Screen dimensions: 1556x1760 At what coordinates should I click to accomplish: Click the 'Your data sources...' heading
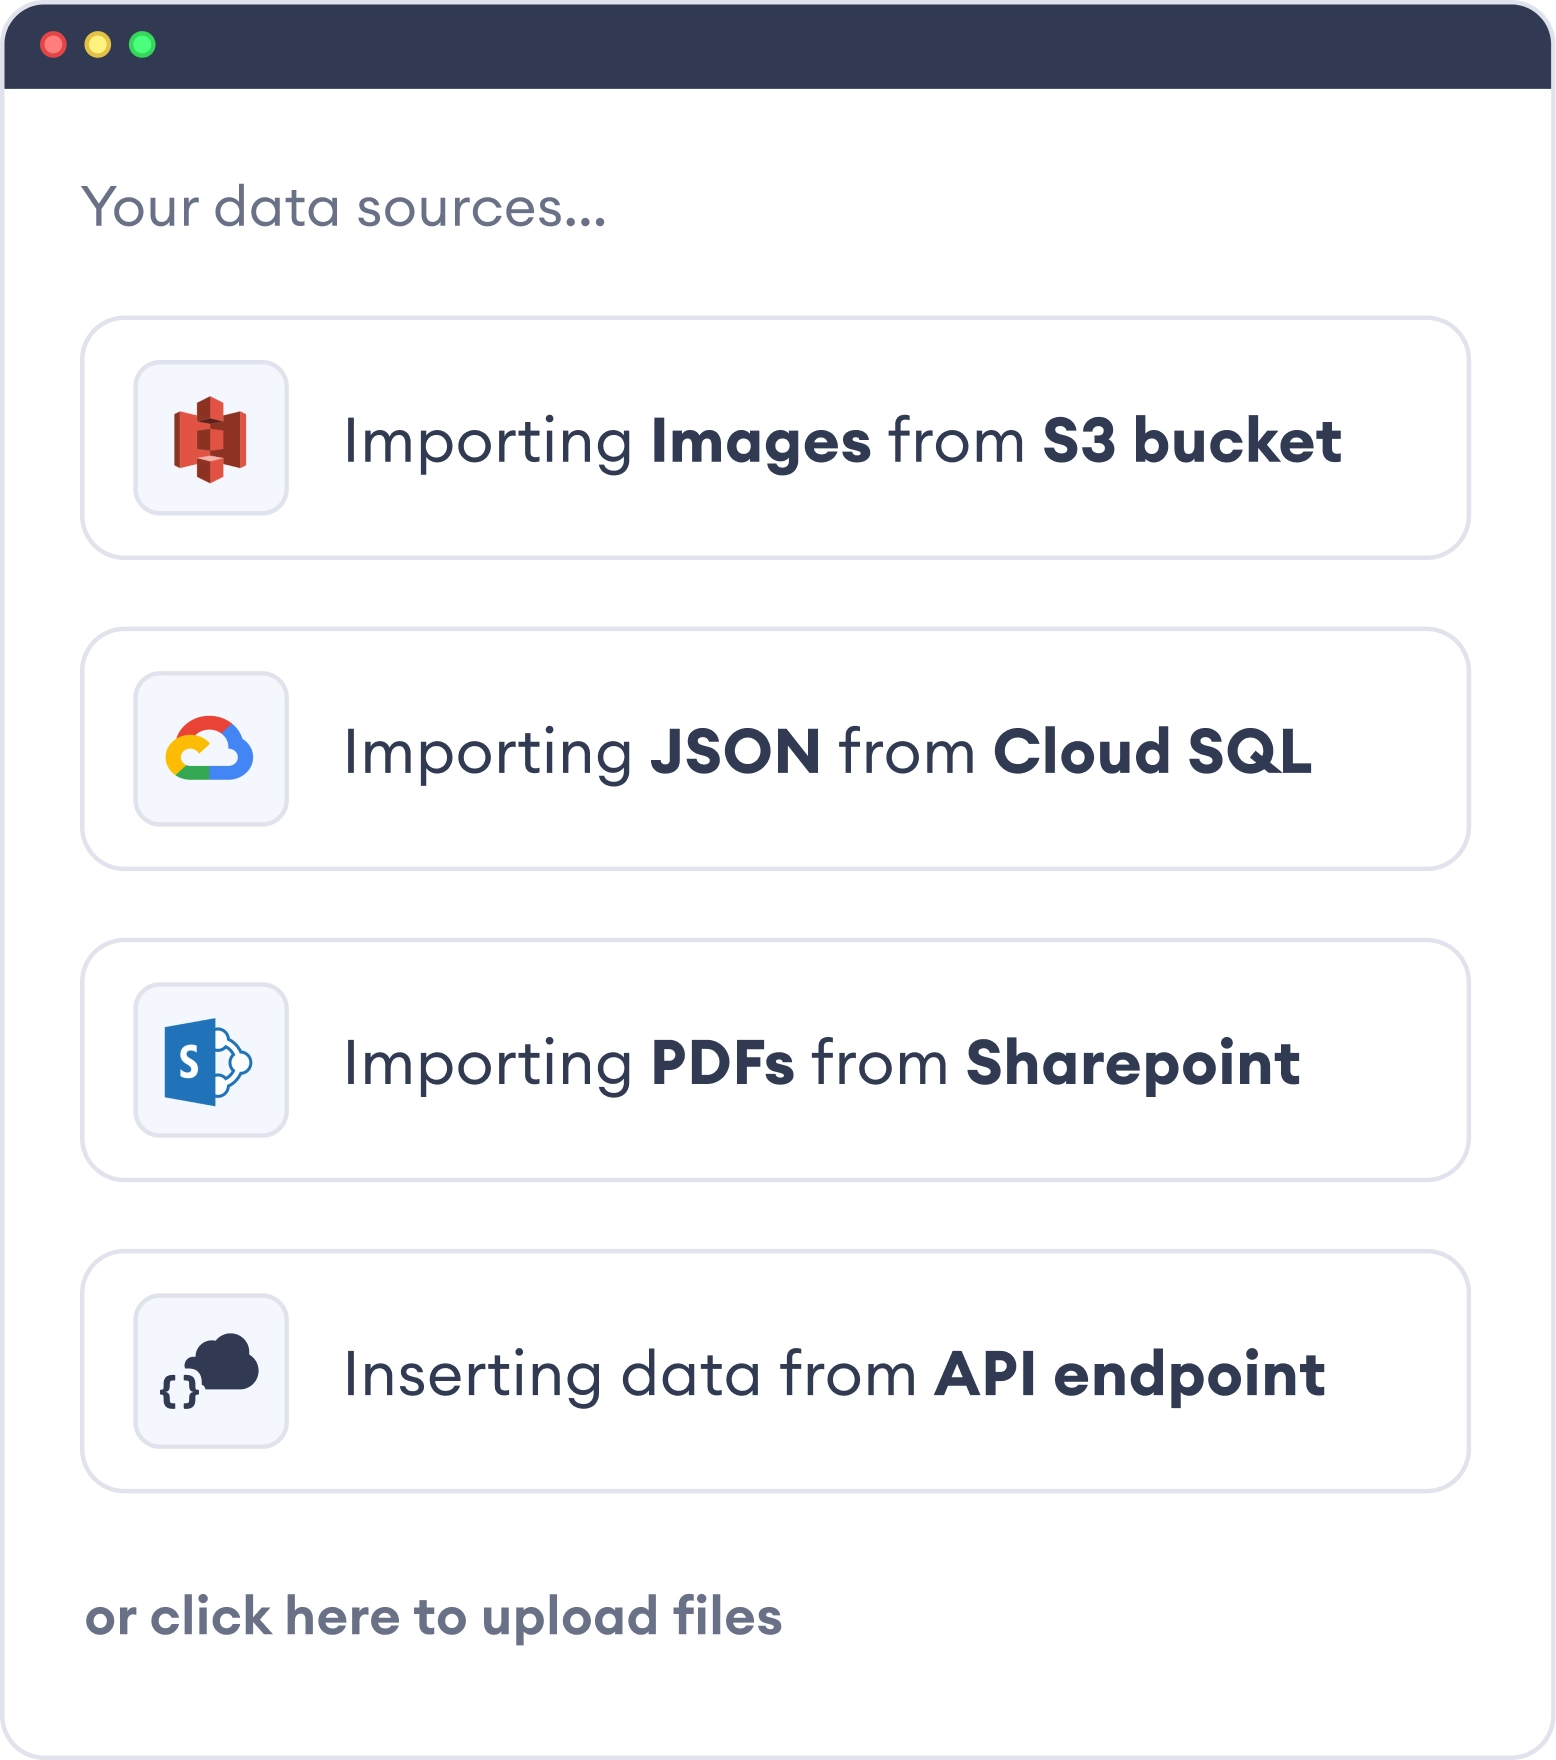343,207
